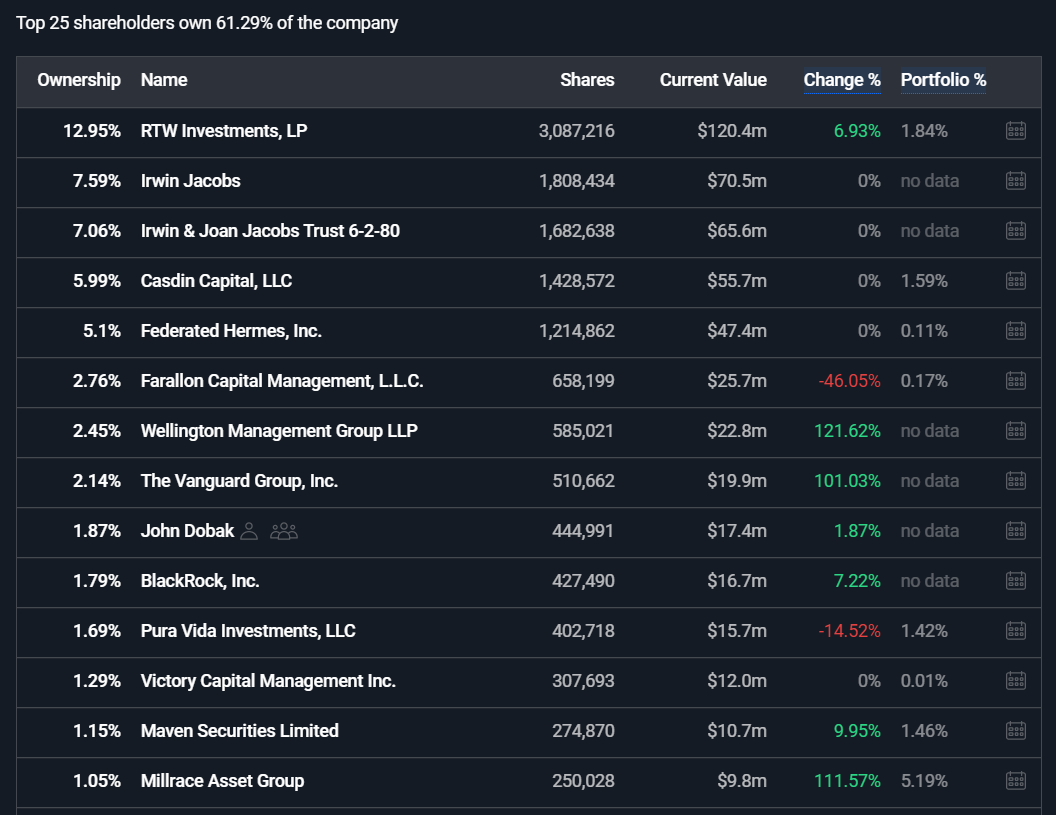This screenshot has width=1056, height=815.
Task: Click the 444,991 shares value
Action: 583,531
